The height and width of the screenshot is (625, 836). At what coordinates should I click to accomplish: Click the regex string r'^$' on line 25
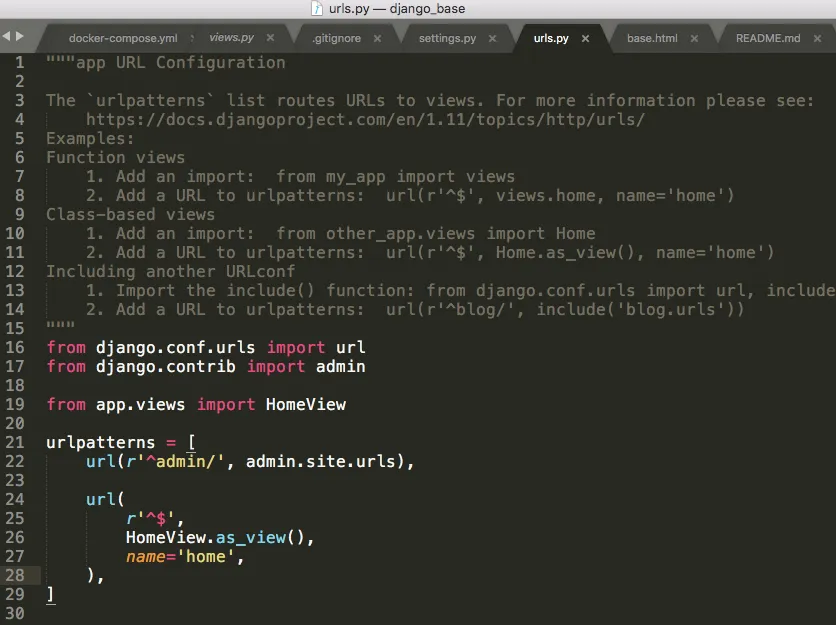coord(151,518)
